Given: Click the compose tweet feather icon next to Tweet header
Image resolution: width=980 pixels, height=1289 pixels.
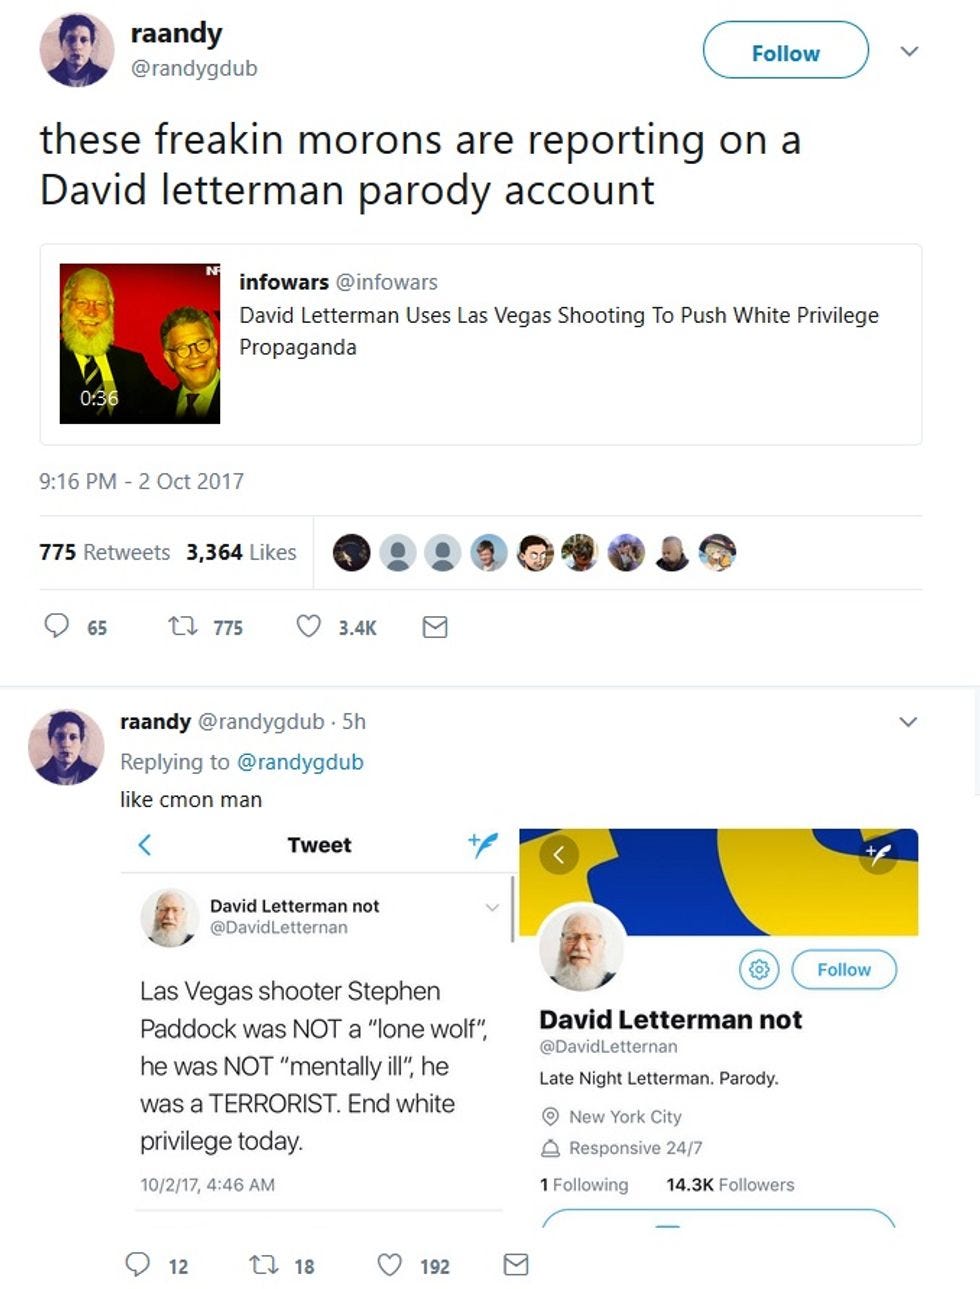Looking at the screenshot, I should point(482,845).
